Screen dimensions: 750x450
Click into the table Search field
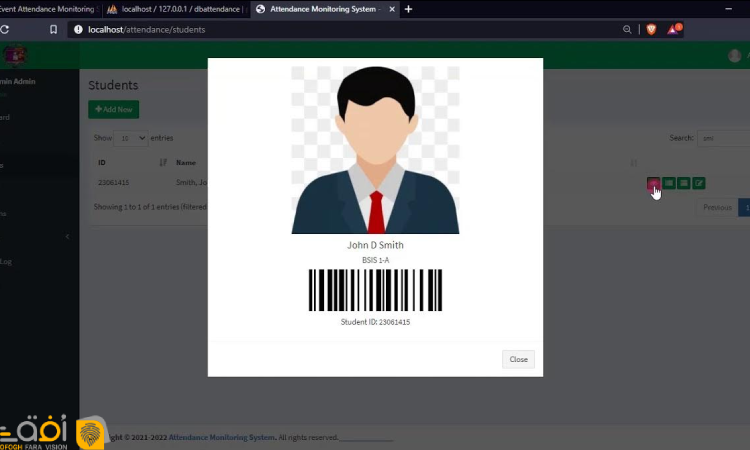[722, 137]
